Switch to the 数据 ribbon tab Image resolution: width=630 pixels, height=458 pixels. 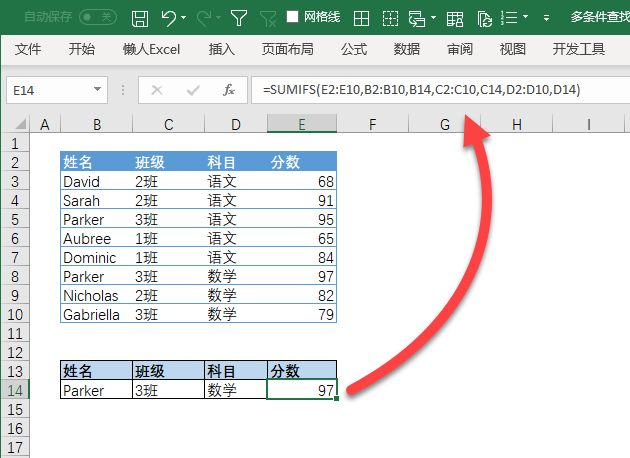click(x=407, y=49)
